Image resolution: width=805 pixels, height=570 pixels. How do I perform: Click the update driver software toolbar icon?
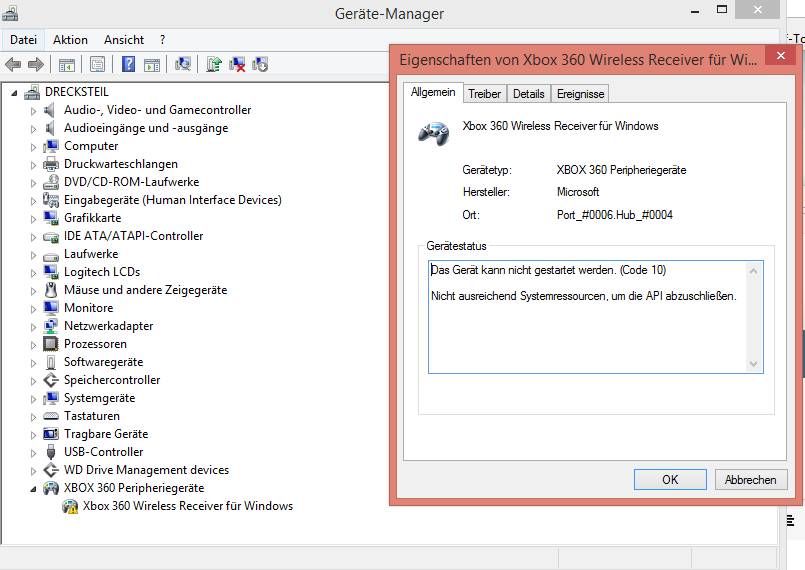(213, 65)
